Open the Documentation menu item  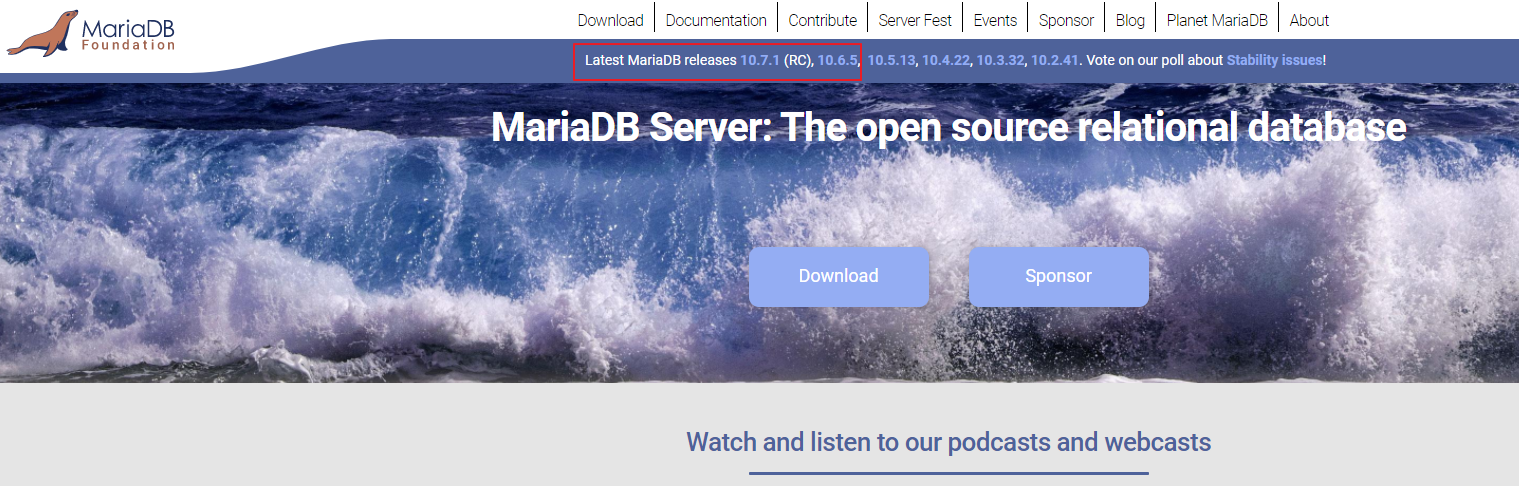(716, 20)
